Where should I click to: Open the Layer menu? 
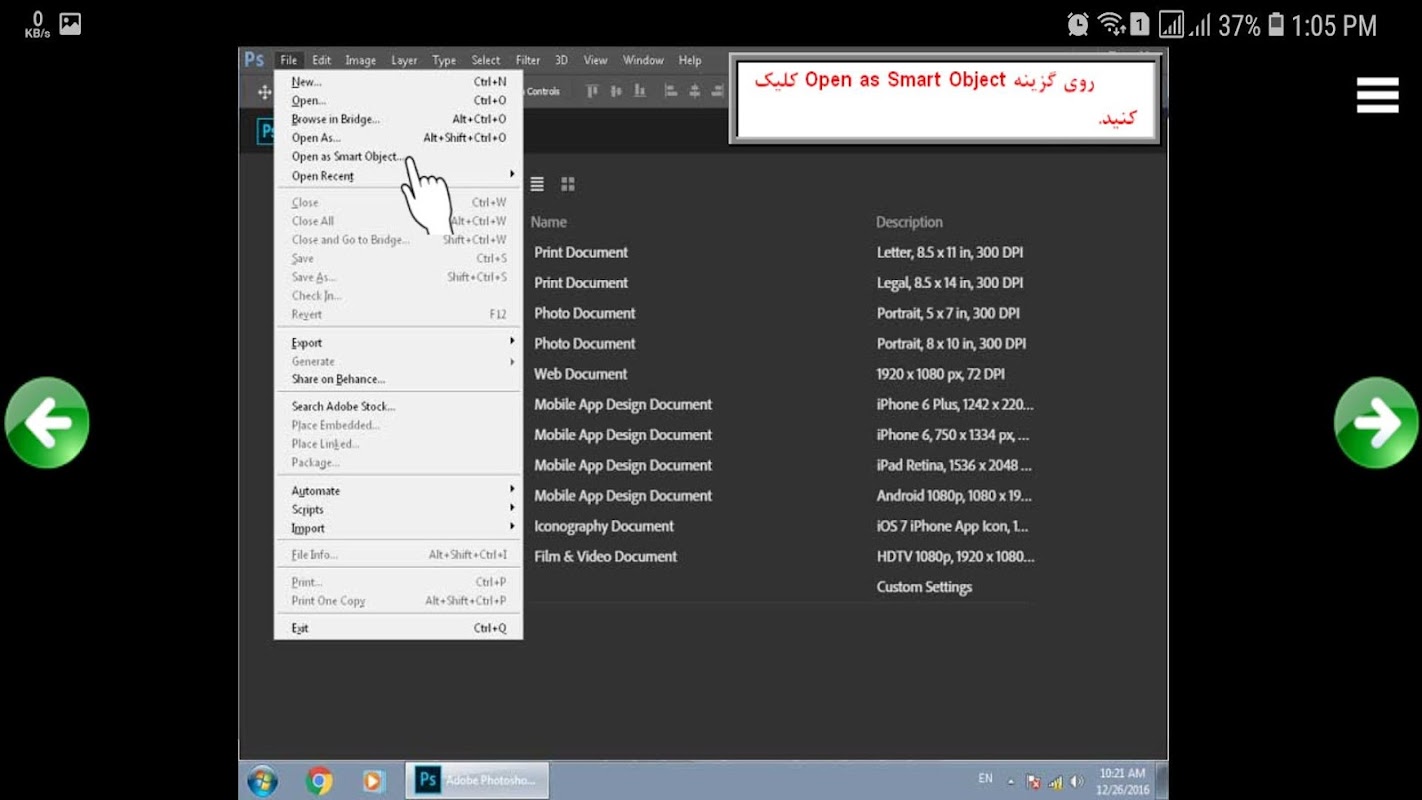coord(404,60)
